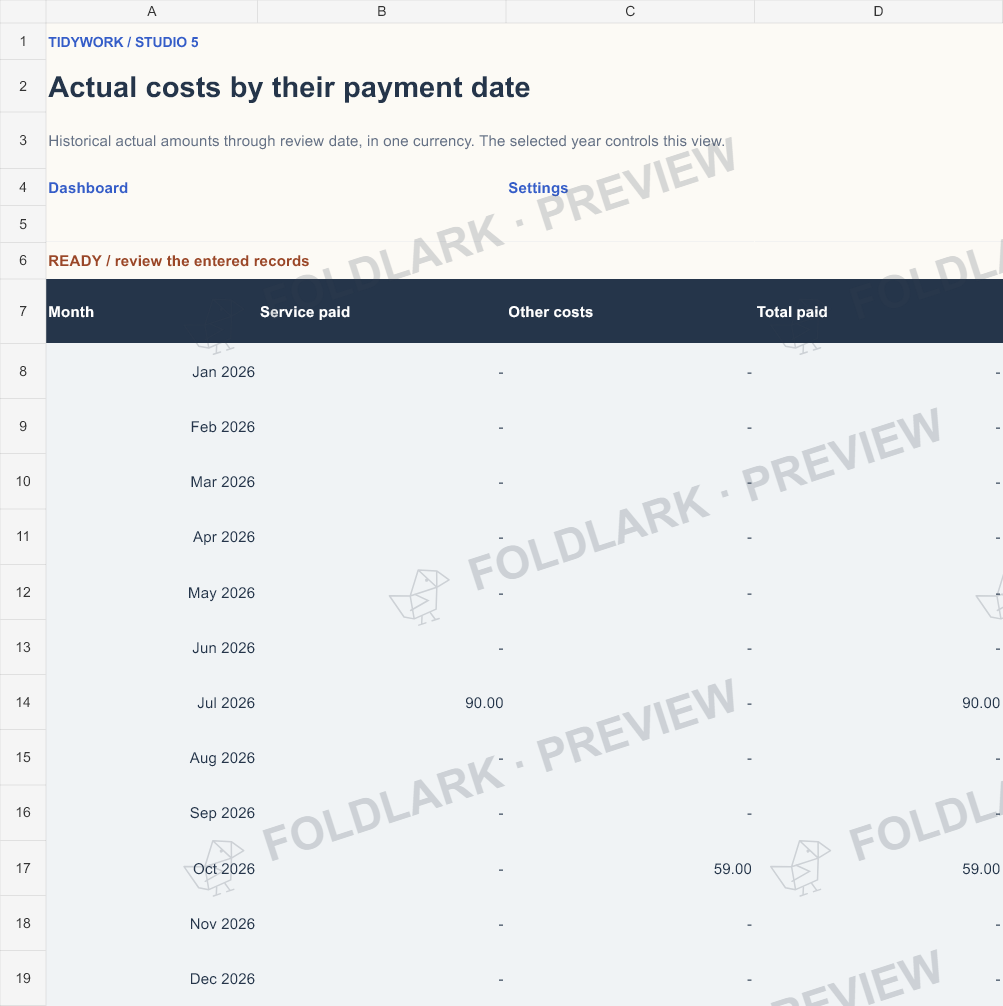This screenshot has width=1003, height=1006.
Task: Select the "Jul 2026" month cell
Action: (151, 703)
